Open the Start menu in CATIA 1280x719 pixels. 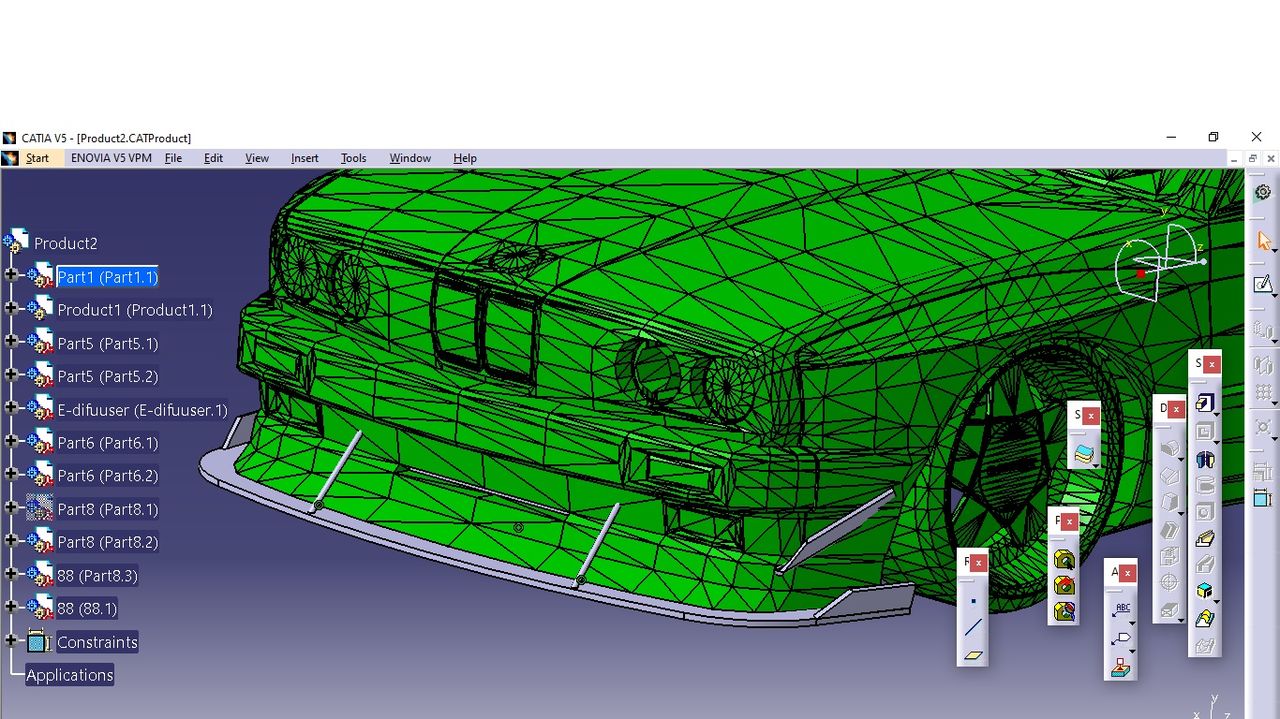pos(37,158)
